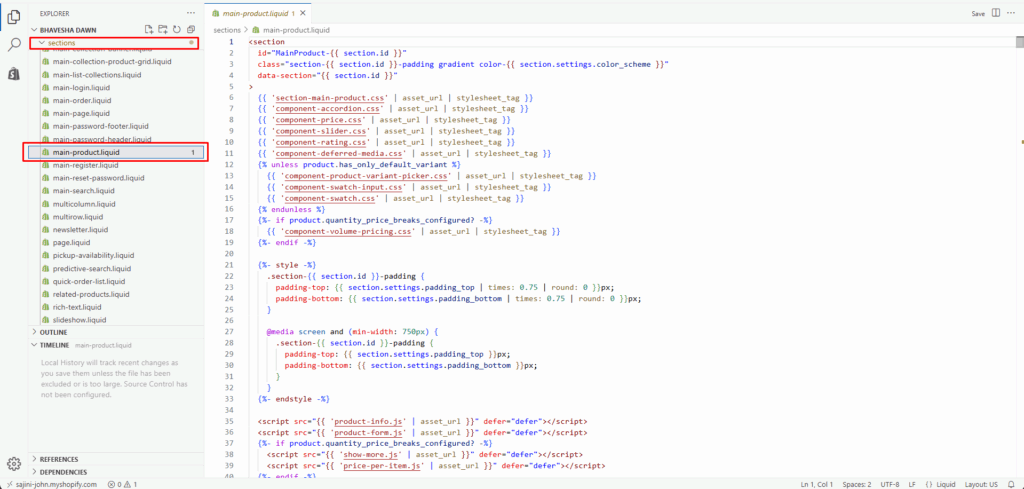
Task: Collapse all folders in explorer
Action: (191, 29)
